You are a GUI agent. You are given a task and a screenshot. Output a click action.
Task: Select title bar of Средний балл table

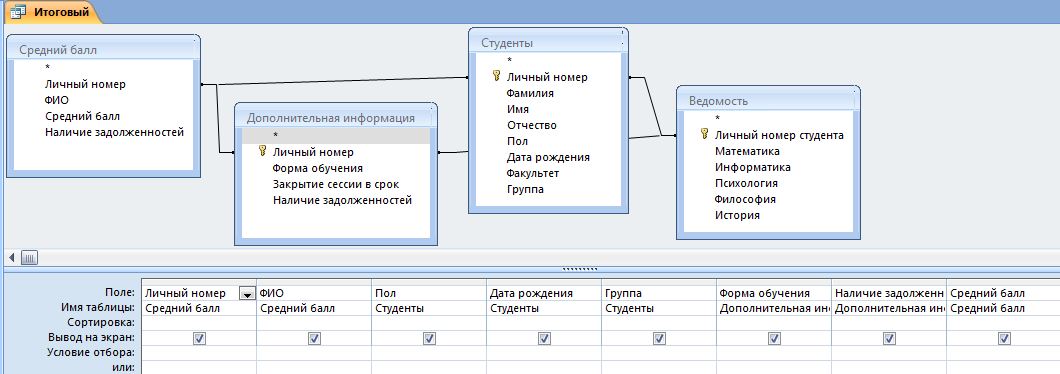(x=103, y=49)
